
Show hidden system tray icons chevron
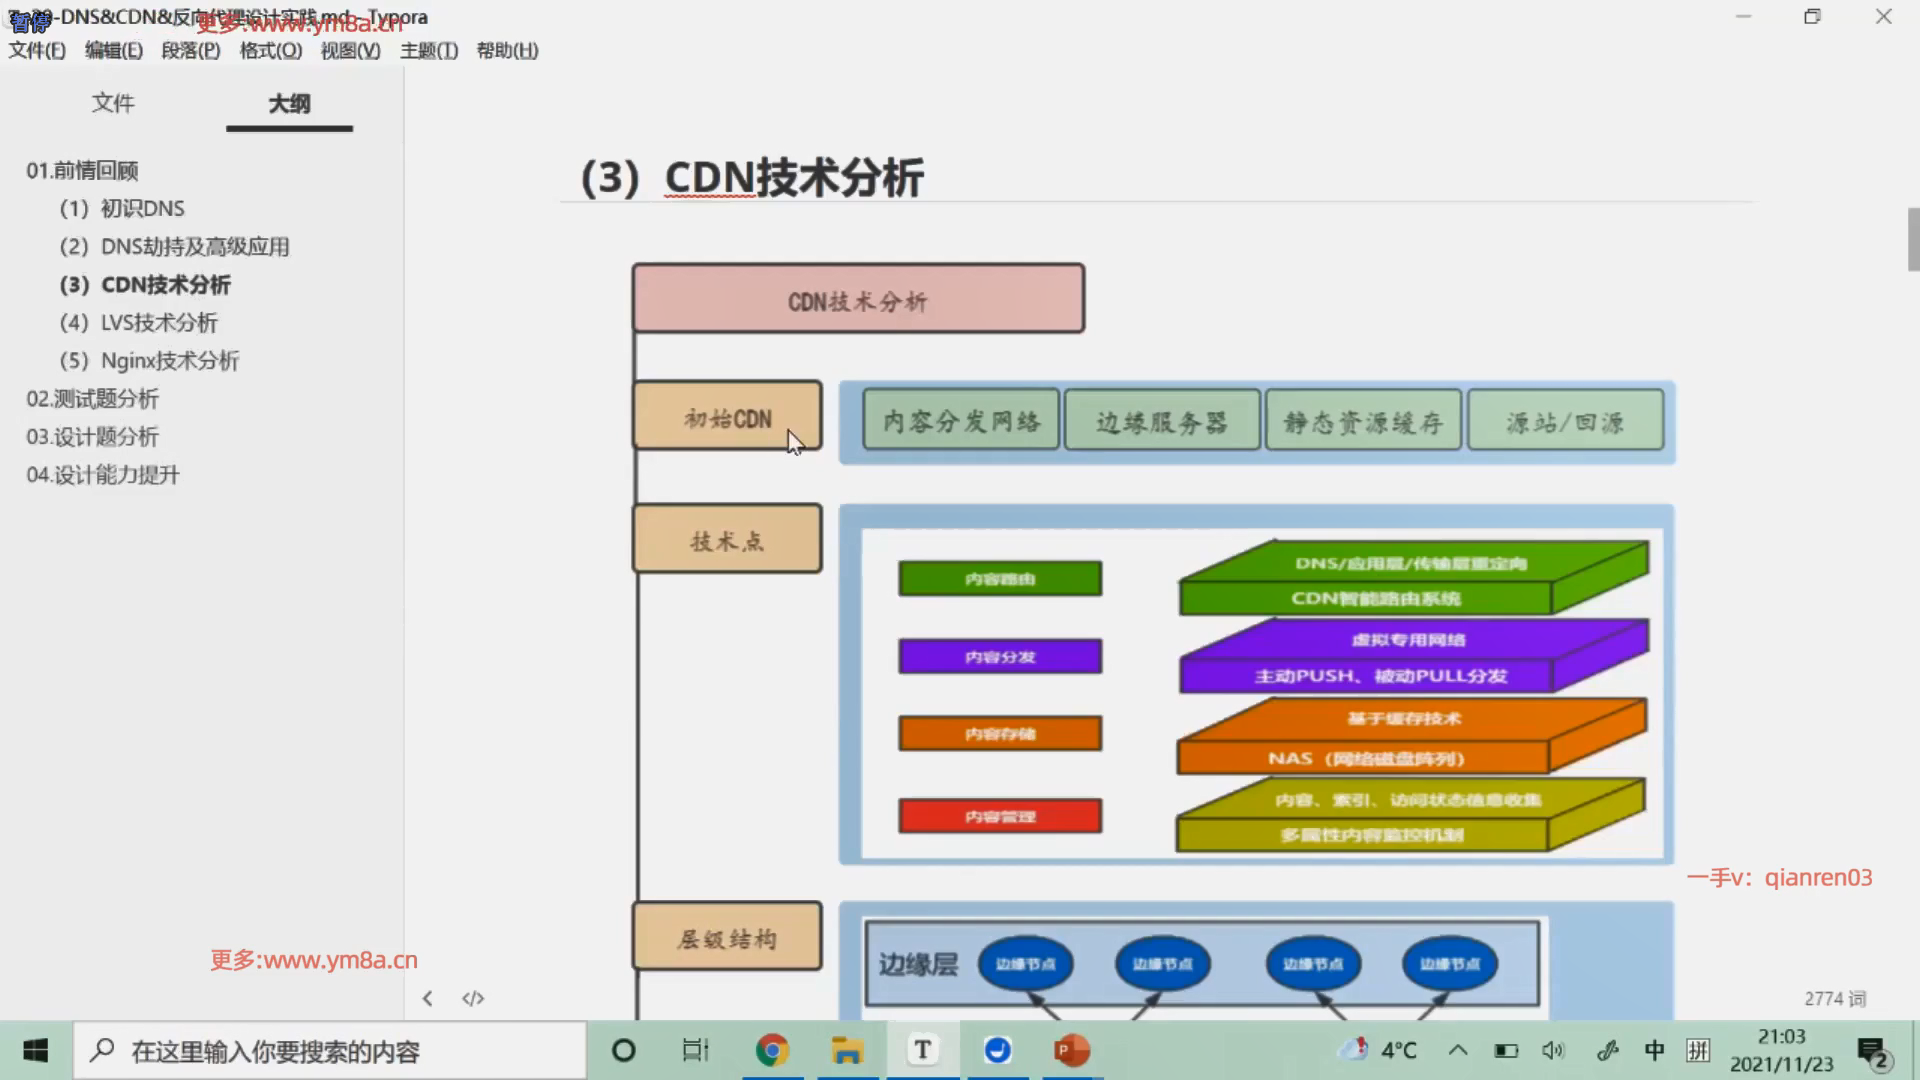1458,1050
